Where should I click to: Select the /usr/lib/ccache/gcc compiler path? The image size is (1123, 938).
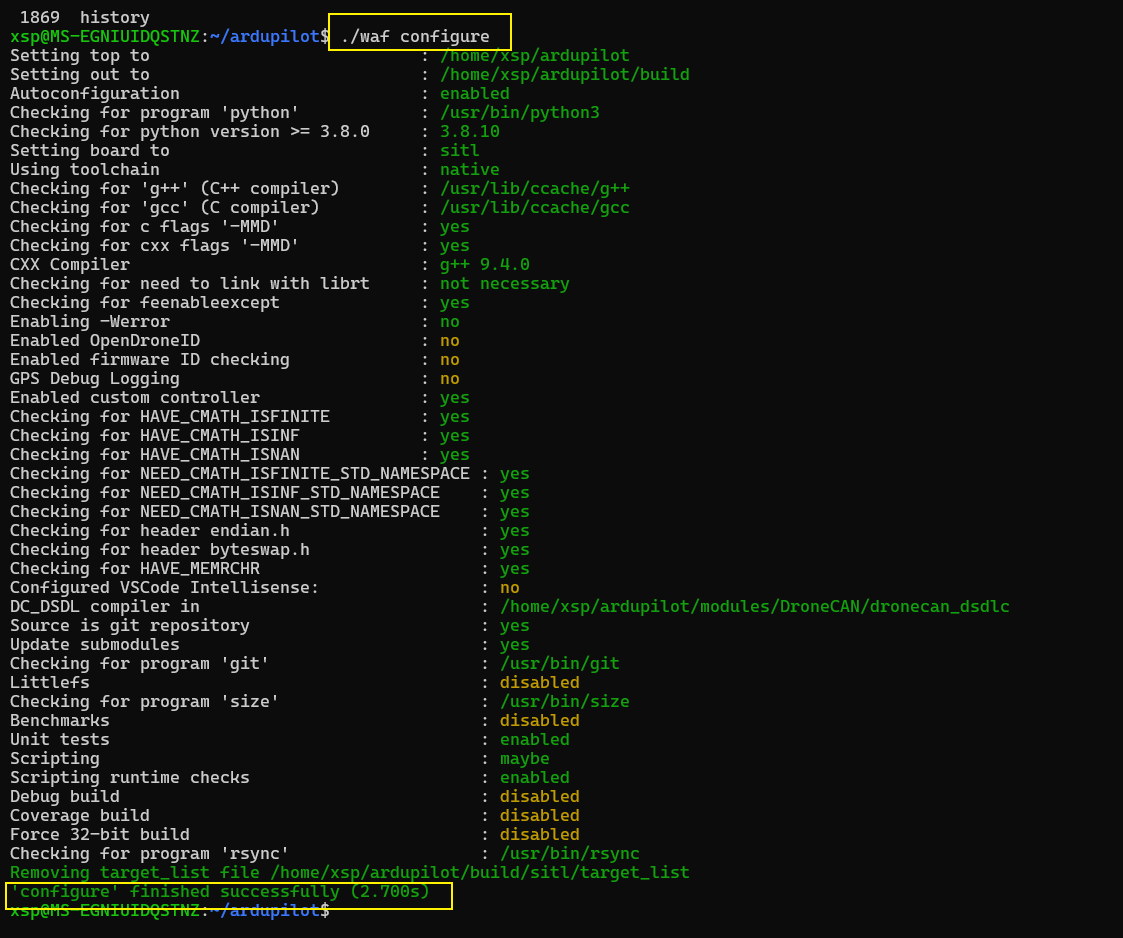pos(534,207)
